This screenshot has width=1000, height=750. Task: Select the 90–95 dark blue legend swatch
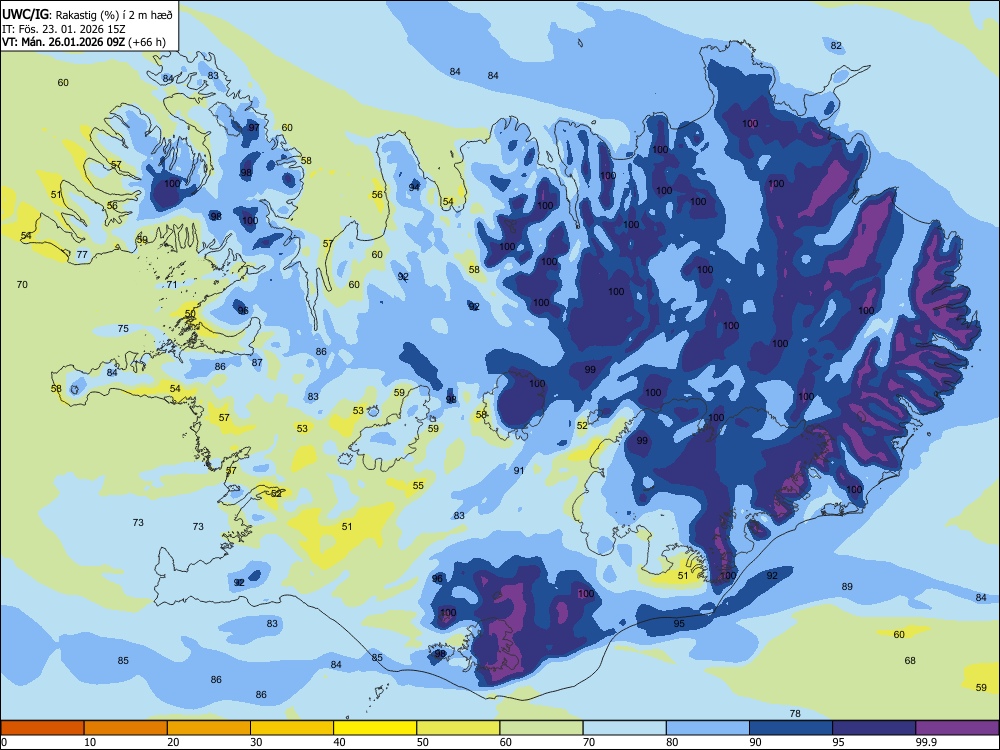[791, 728]
